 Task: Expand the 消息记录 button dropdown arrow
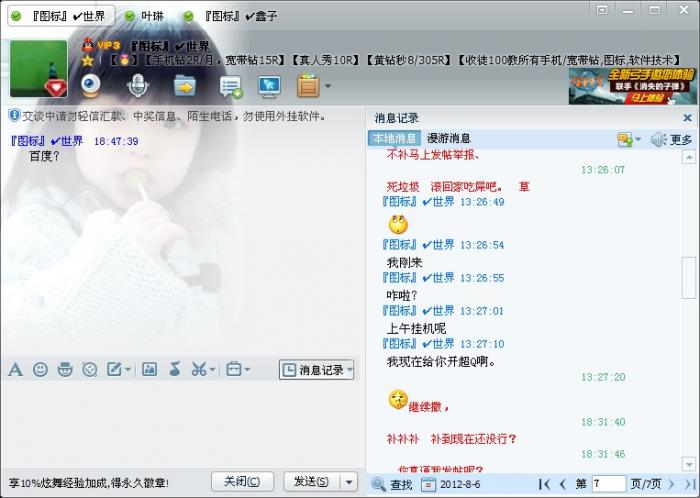tap(350, 370)
